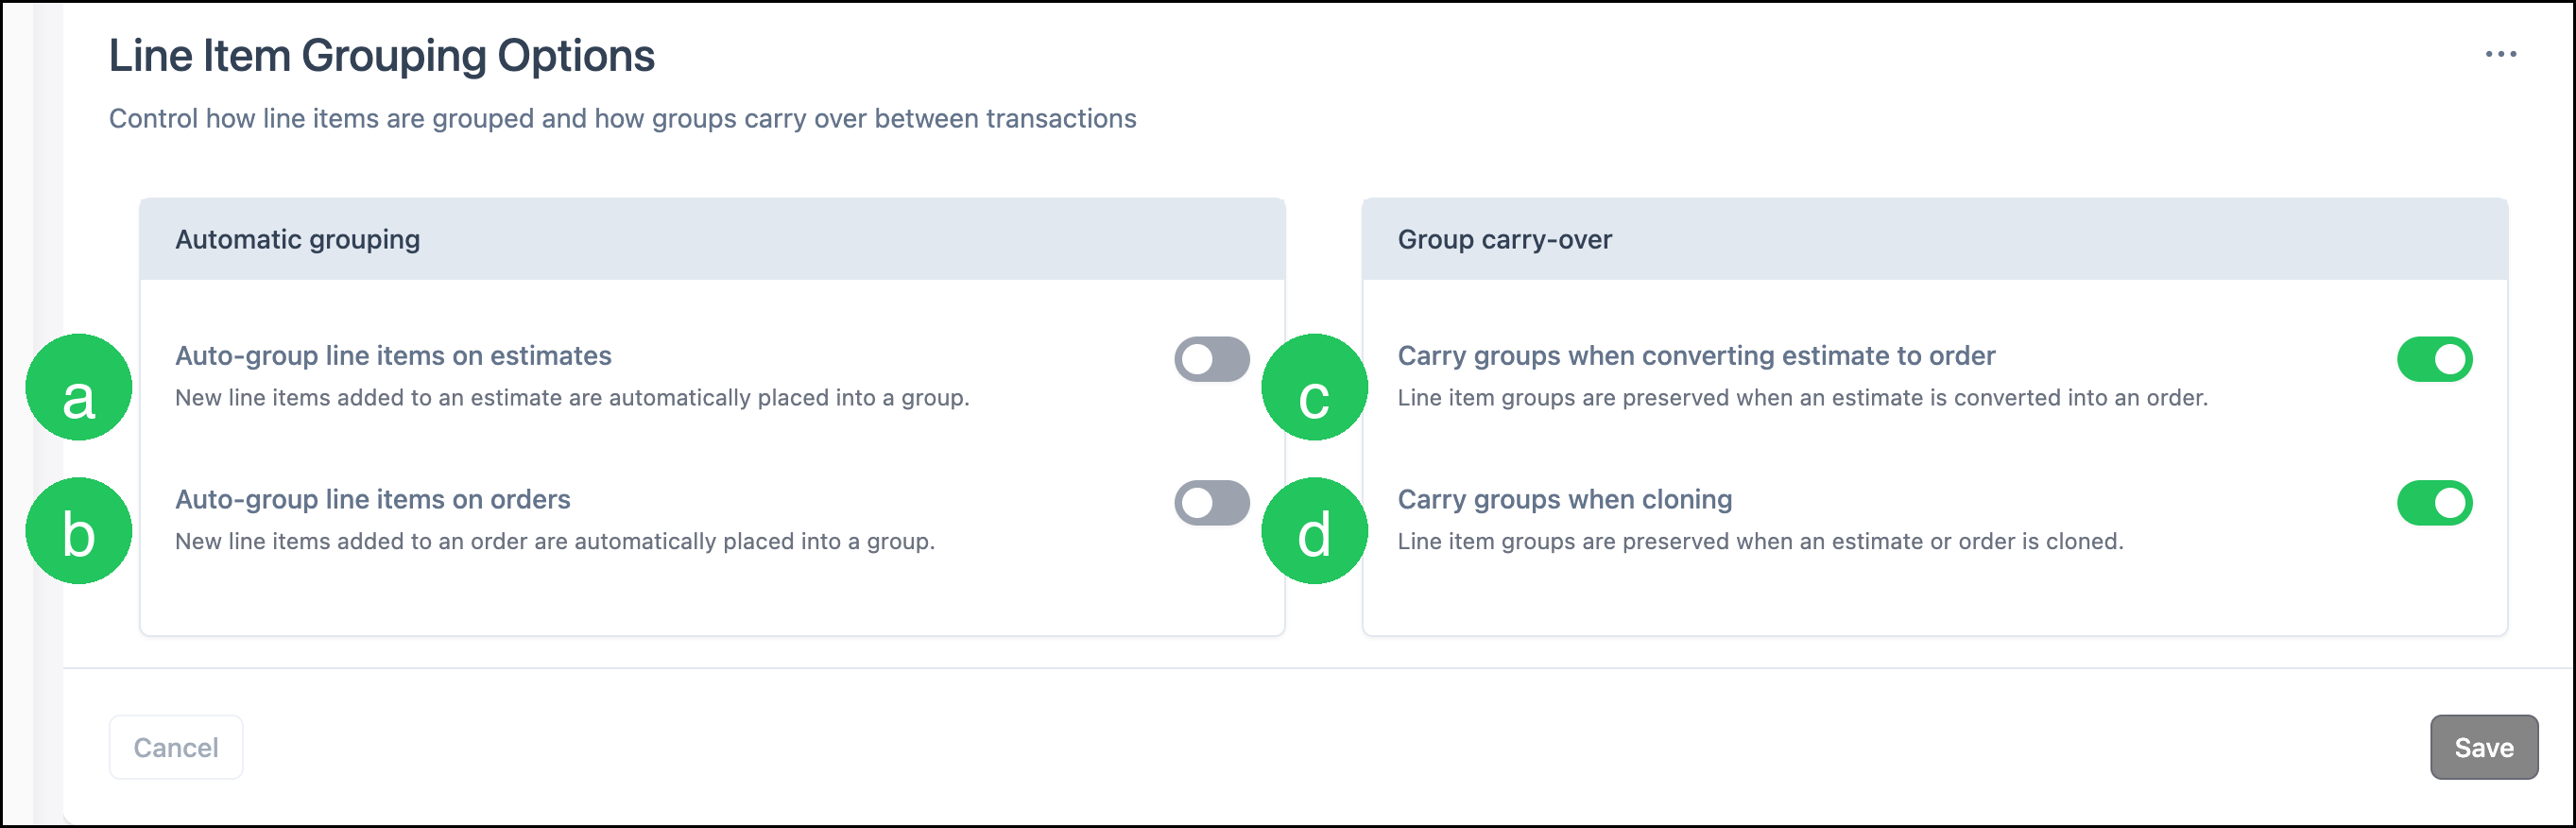Click the green circle marker labeled d
The image size is (2576, 828).
click(x=1314, y=531)
